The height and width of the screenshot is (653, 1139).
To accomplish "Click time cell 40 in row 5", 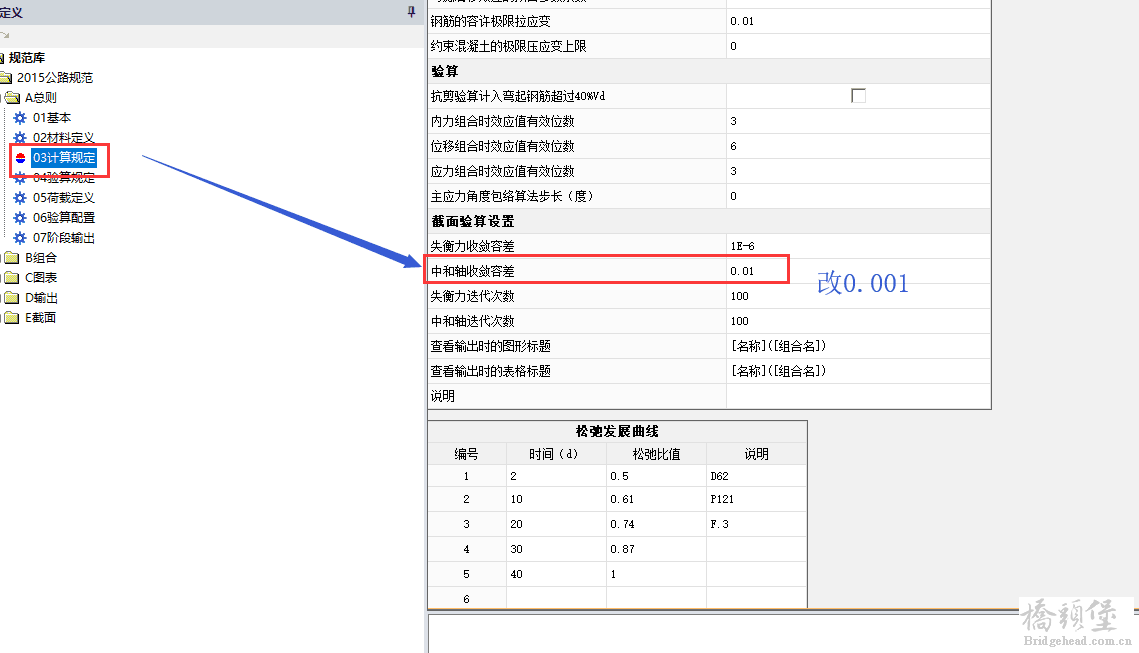I will 556,574.
